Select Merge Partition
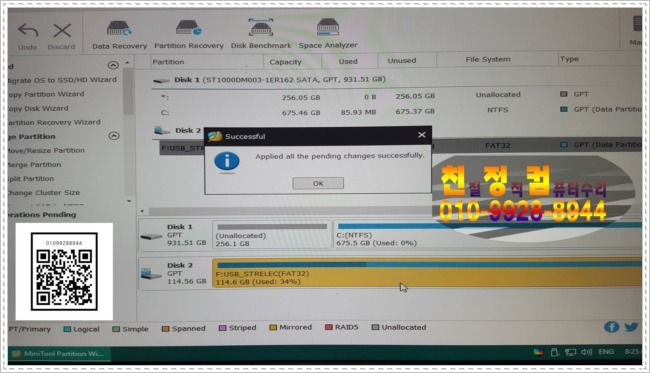The height and width of the screenshot is (373, 650). [34, 165]
